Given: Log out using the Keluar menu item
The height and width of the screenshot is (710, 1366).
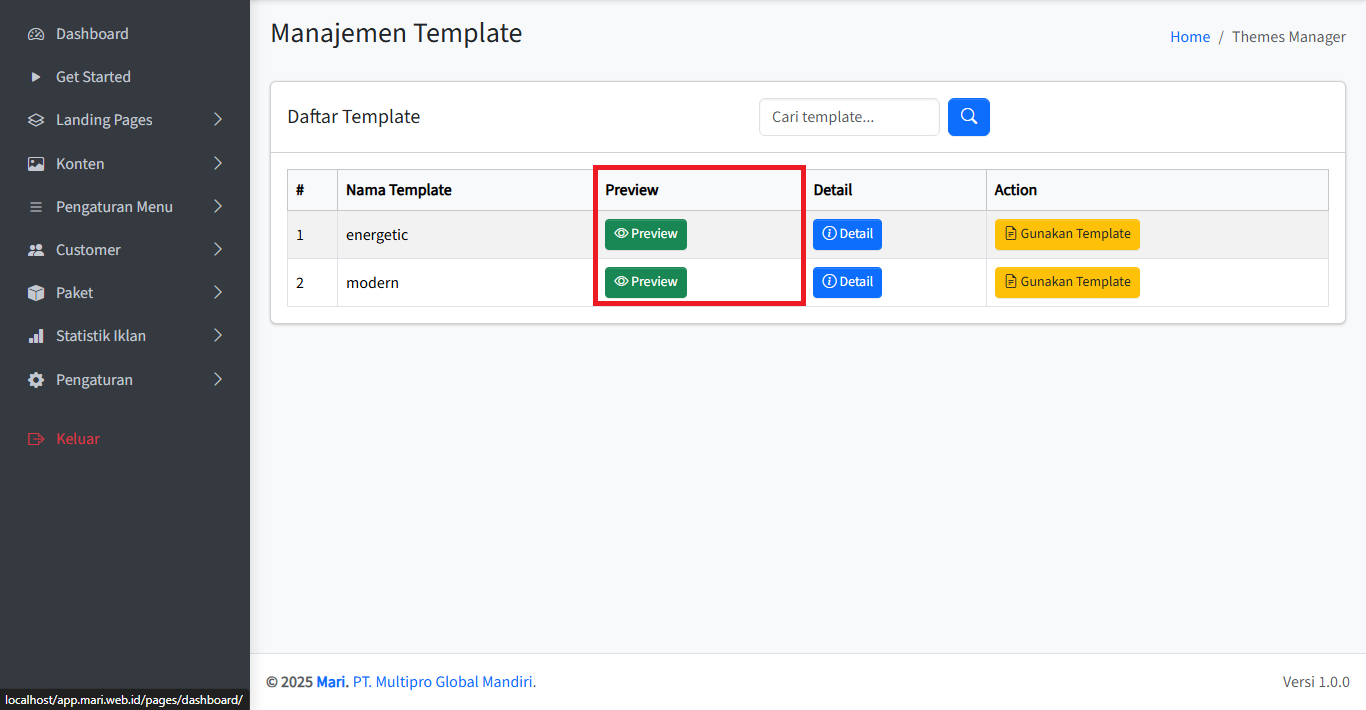Looking at the screenshot, I should click(77, 439).
